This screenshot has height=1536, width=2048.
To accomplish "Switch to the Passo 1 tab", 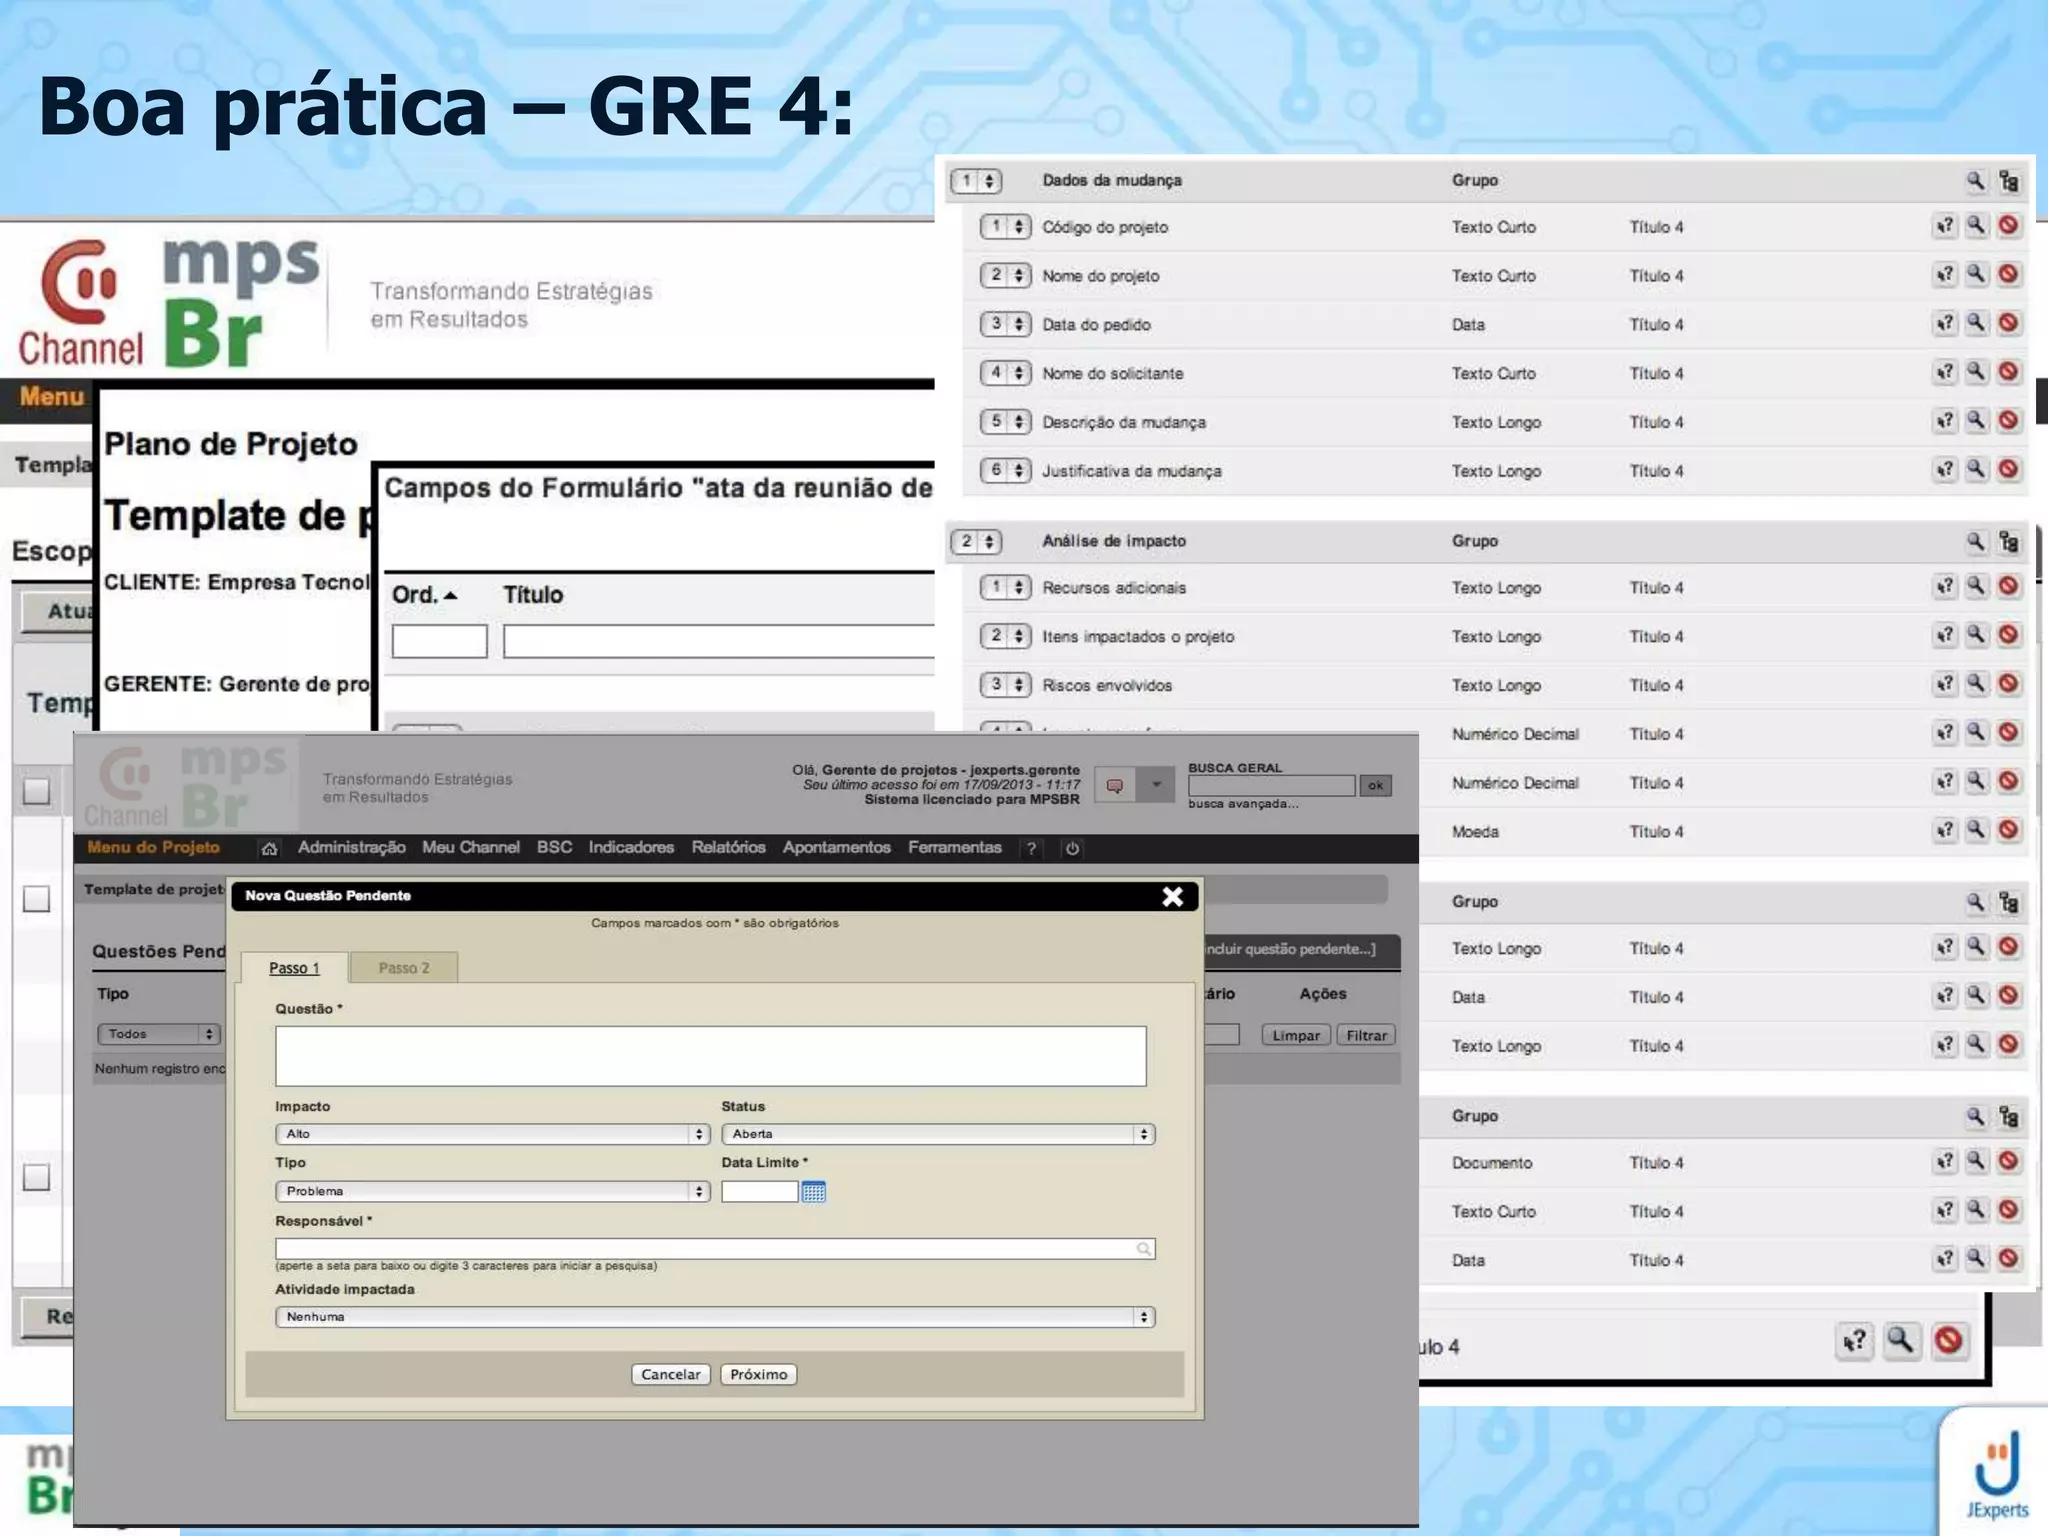I will (x=294, y=968).
